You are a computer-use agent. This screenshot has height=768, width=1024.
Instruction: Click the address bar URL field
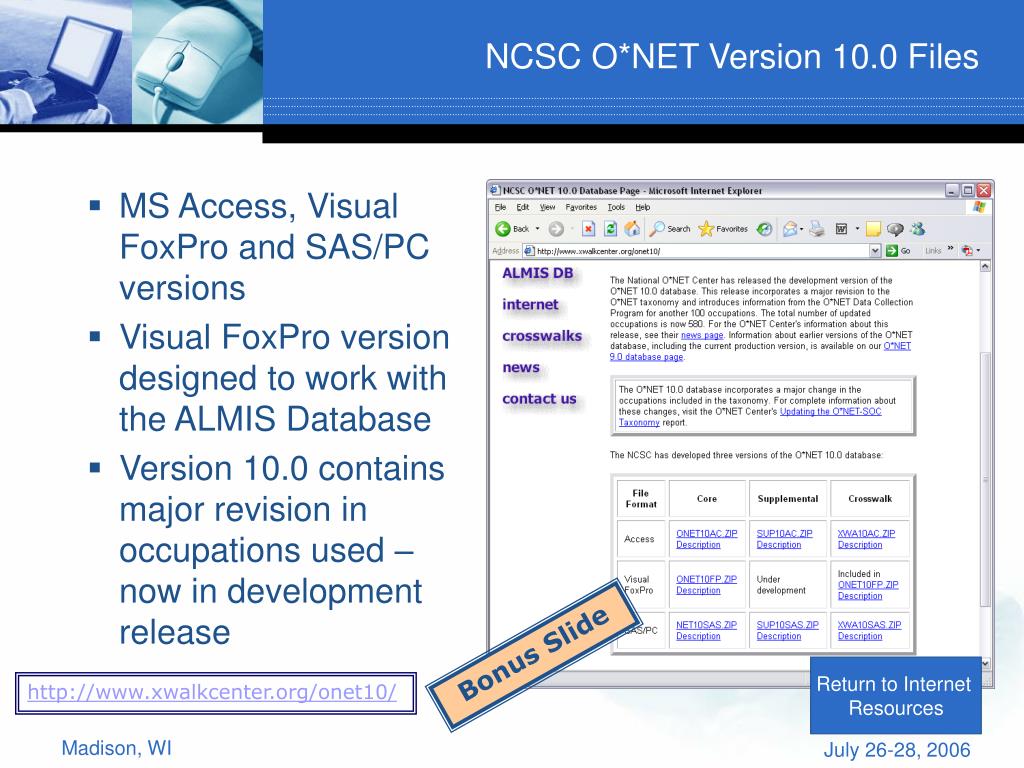[702, 251]
